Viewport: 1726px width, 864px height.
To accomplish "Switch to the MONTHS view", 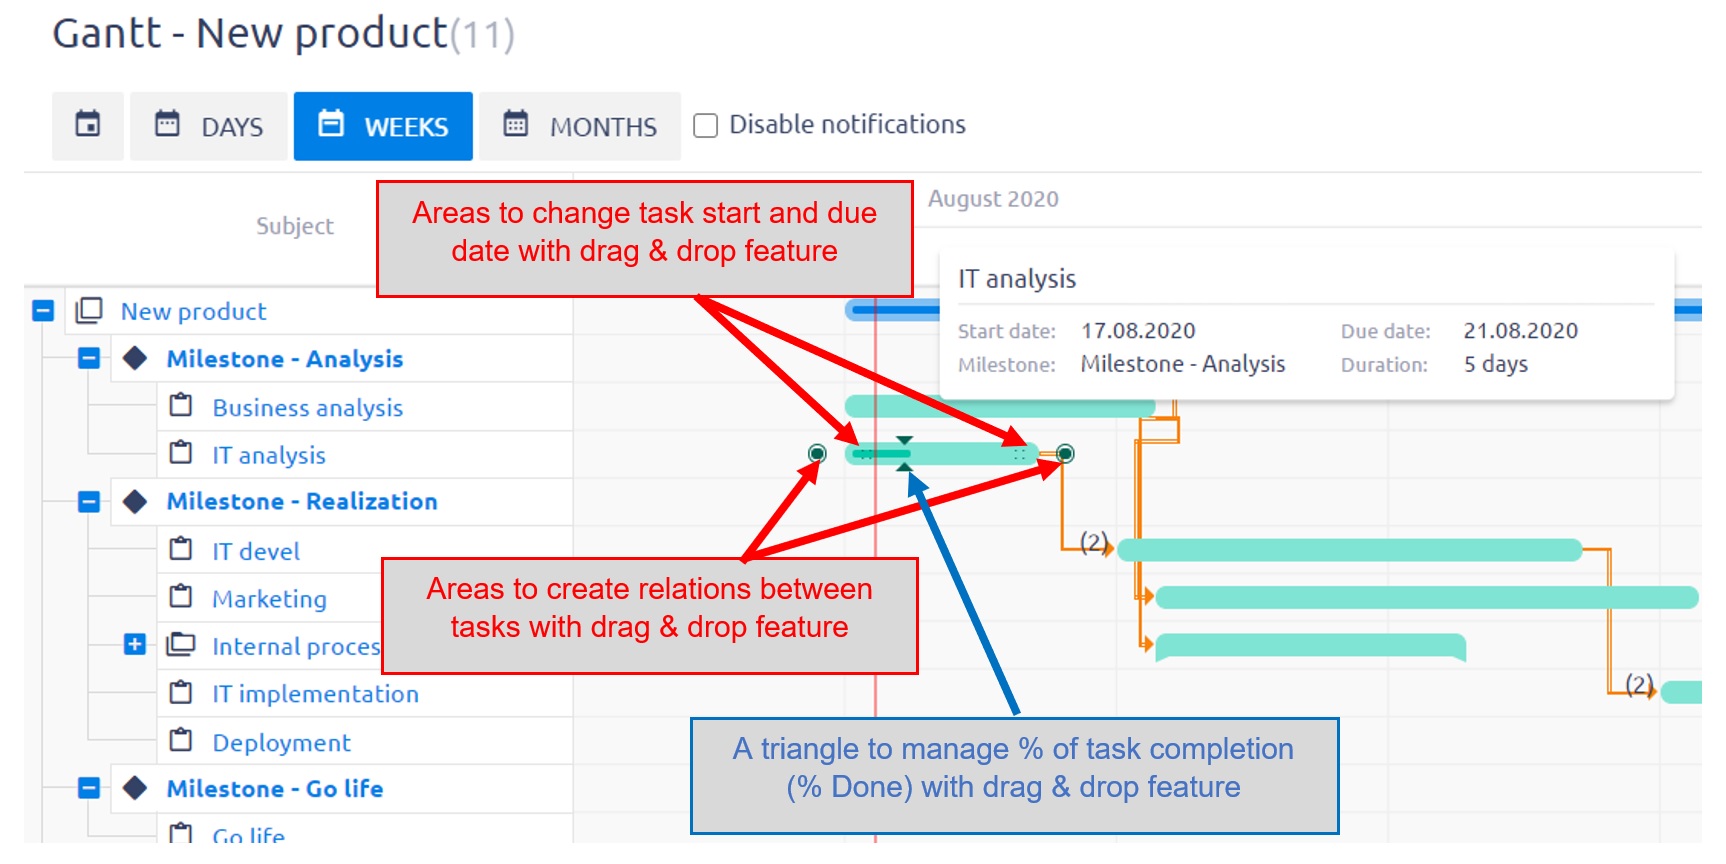I will pos(580,126).
